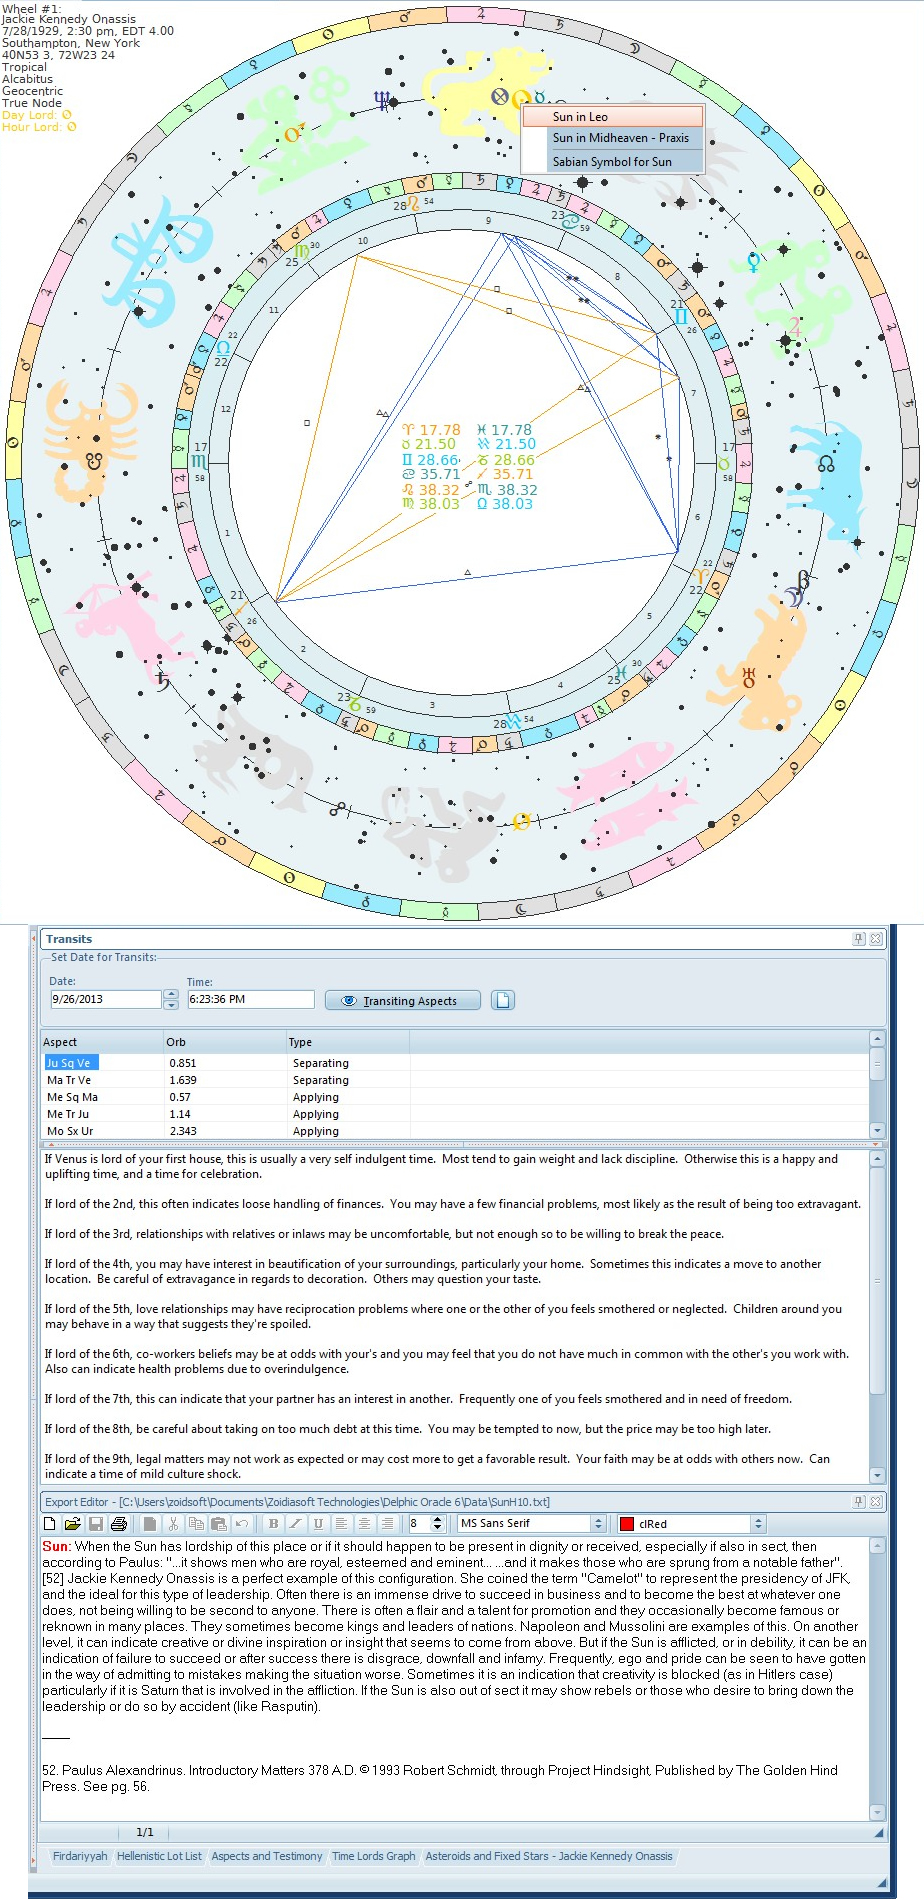Click the Export Editor scrollbar up arrow

point(878,1546)
